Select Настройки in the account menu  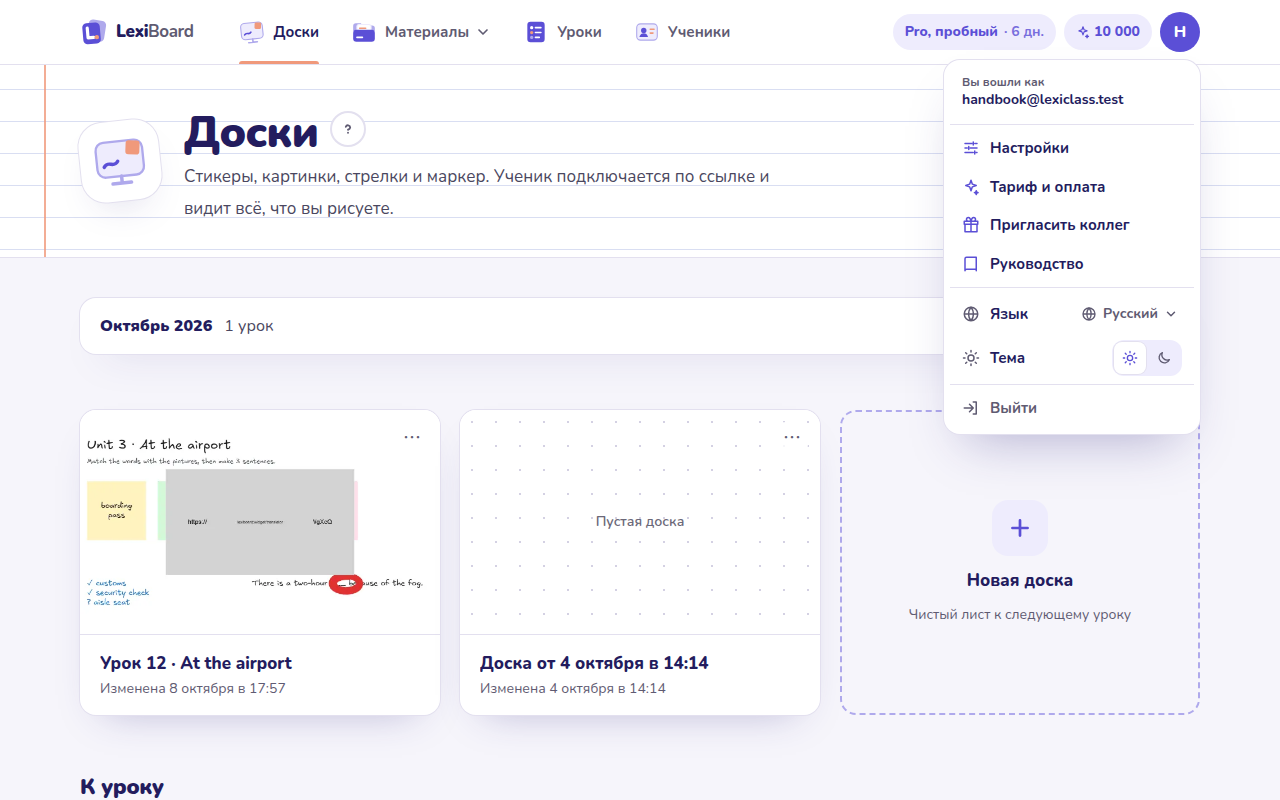(x=1071, y=148)
